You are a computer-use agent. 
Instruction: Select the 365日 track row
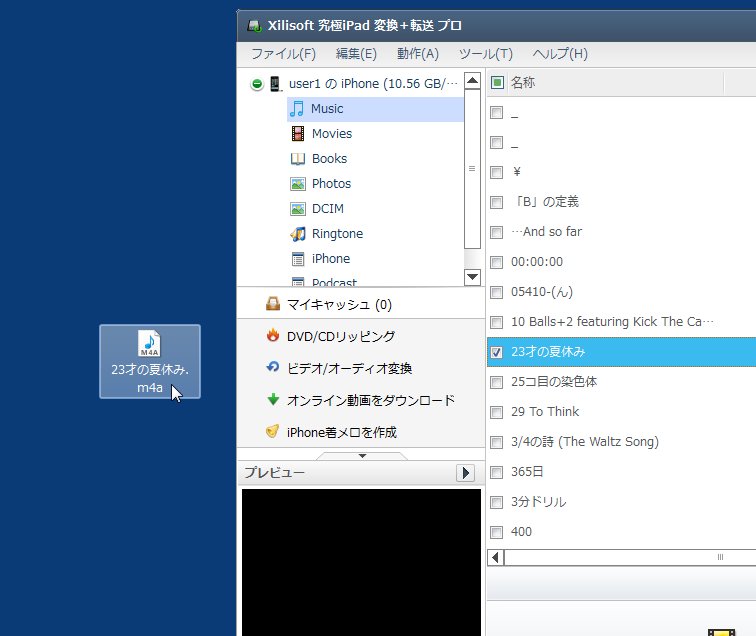(x=621, y=472)
